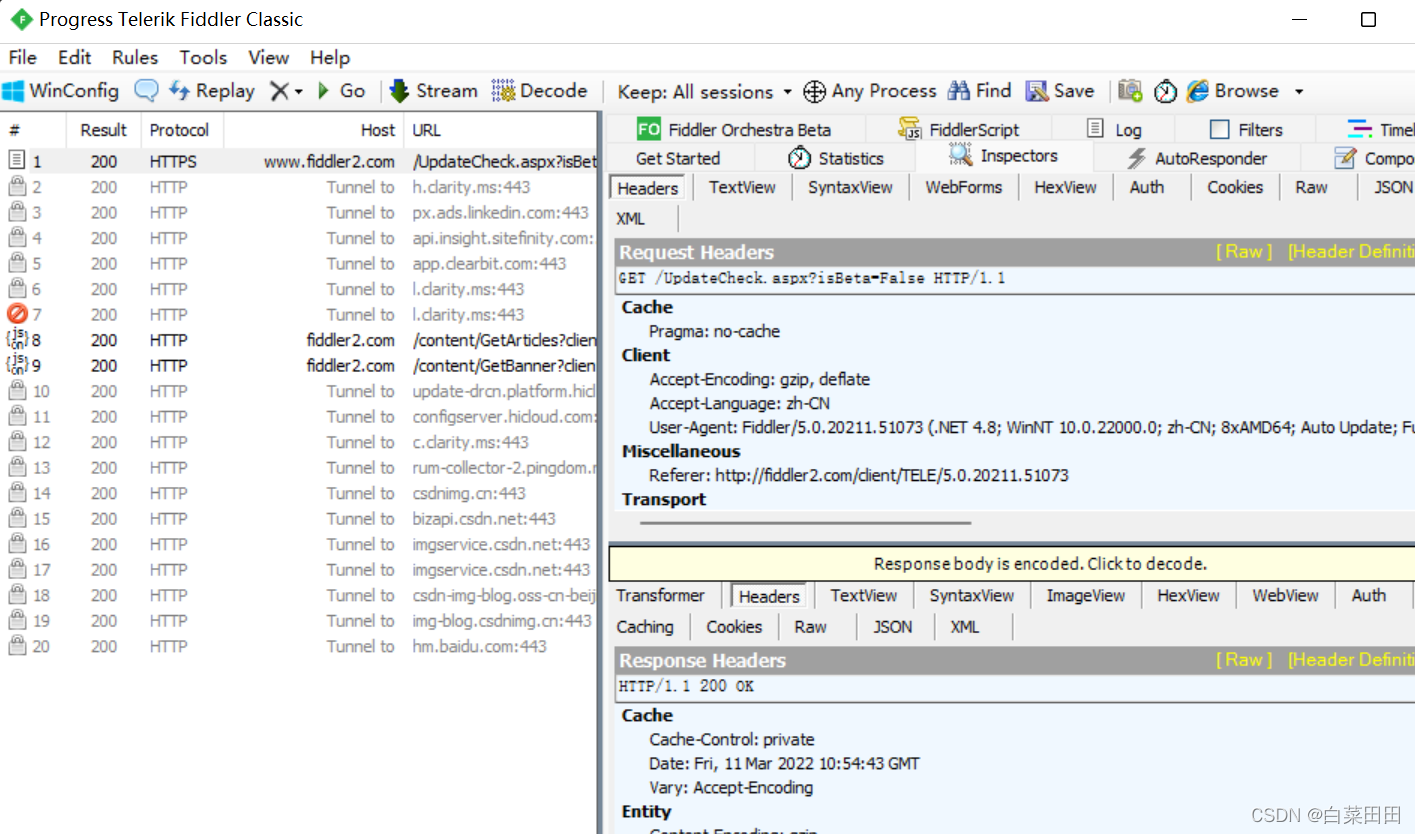This screenshot has width=1415, height=834.
Task: Open the AutoResponder tab
Action: pyautogui.click(x=1197, y=158)
